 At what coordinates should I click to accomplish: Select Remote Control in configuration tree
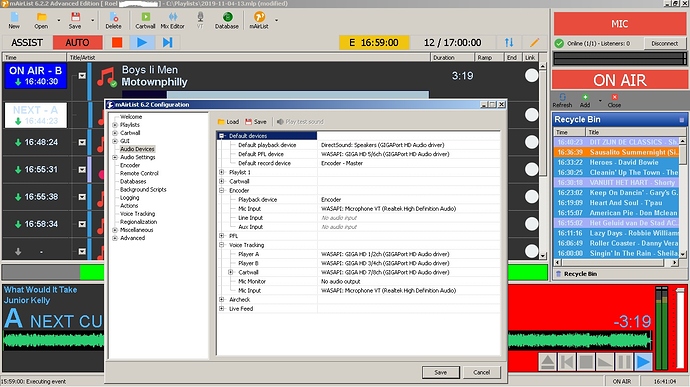click(x=139, y=173)
